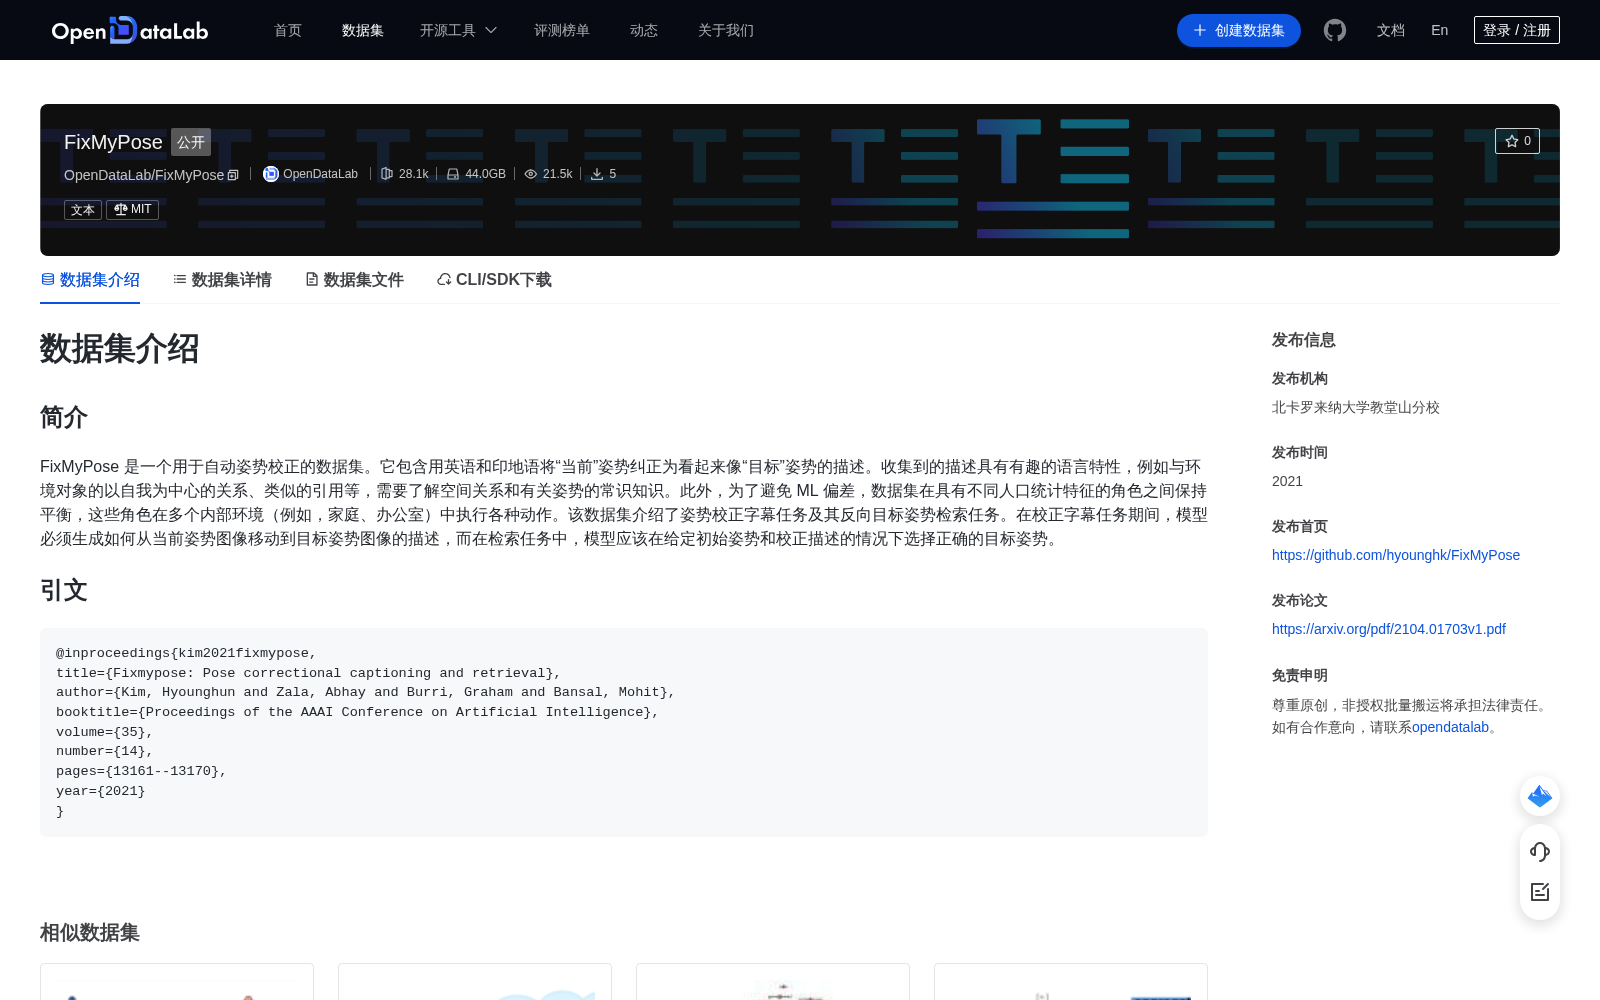Image resolution: width=1600 pixels, height=1000 pixels.
Task: Open the GitHub icon link
Action: [1335, 30]
